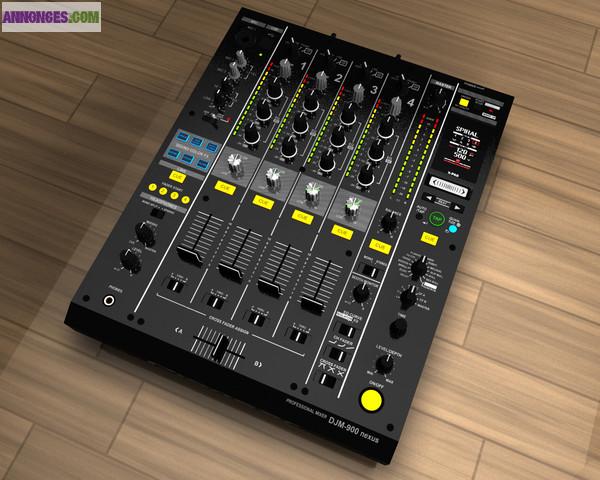Flip the Mono/Stereo master switch

(x=369, y=271)
